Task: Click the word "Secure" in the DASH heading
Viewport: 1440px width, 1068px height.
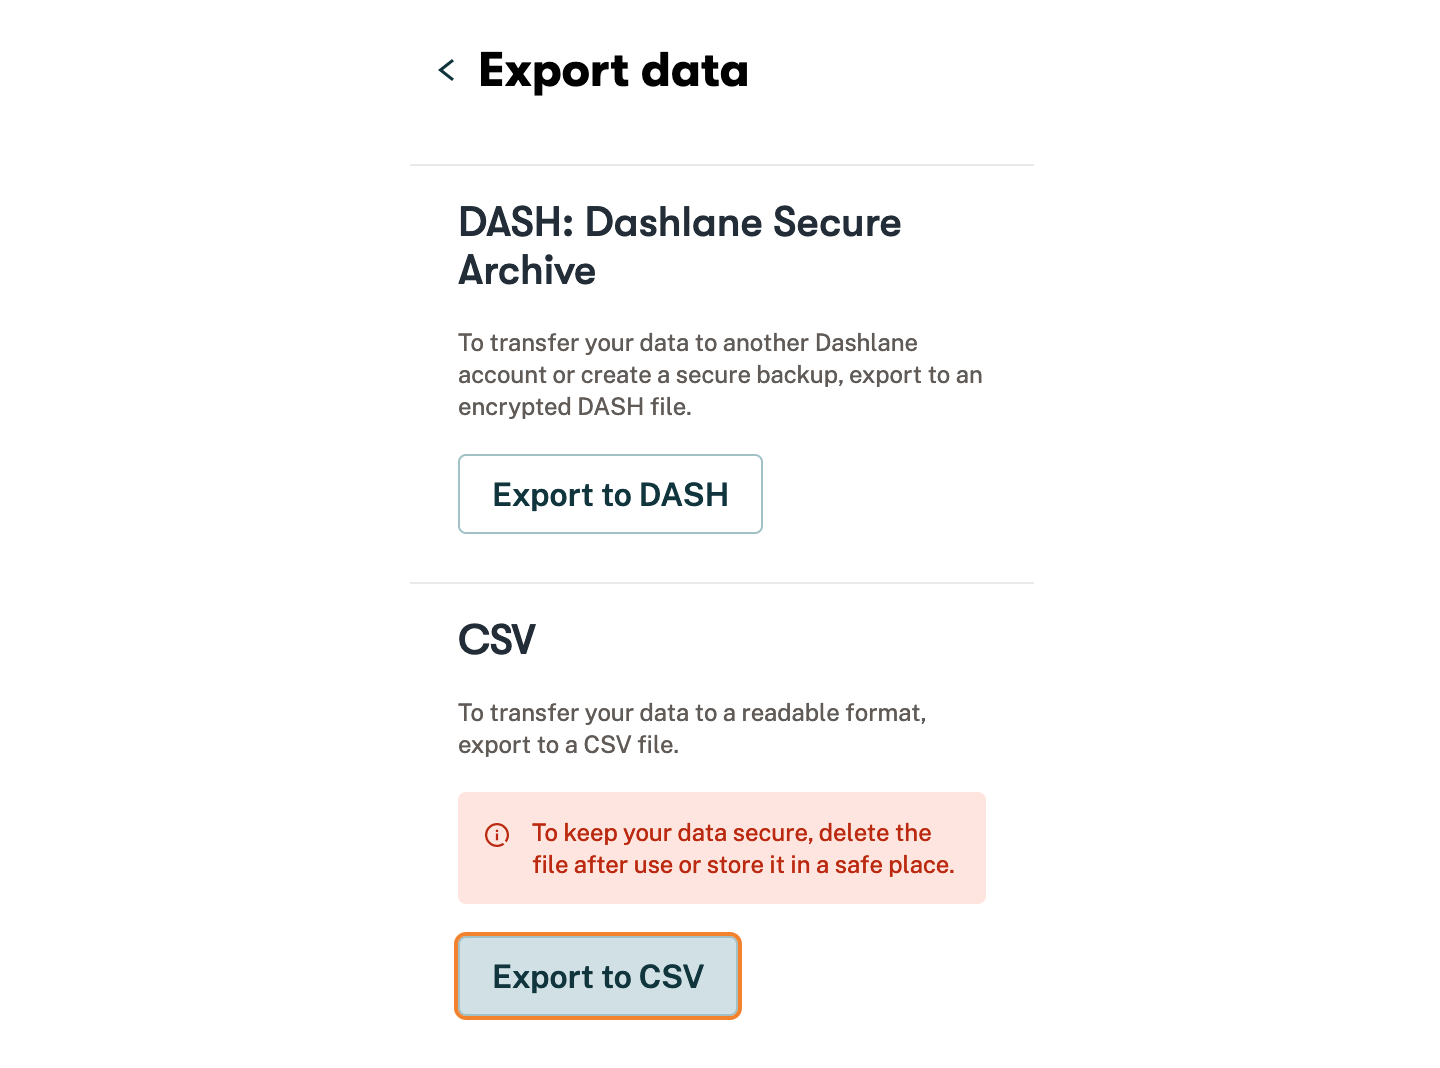Action: (x=836, y=223)
